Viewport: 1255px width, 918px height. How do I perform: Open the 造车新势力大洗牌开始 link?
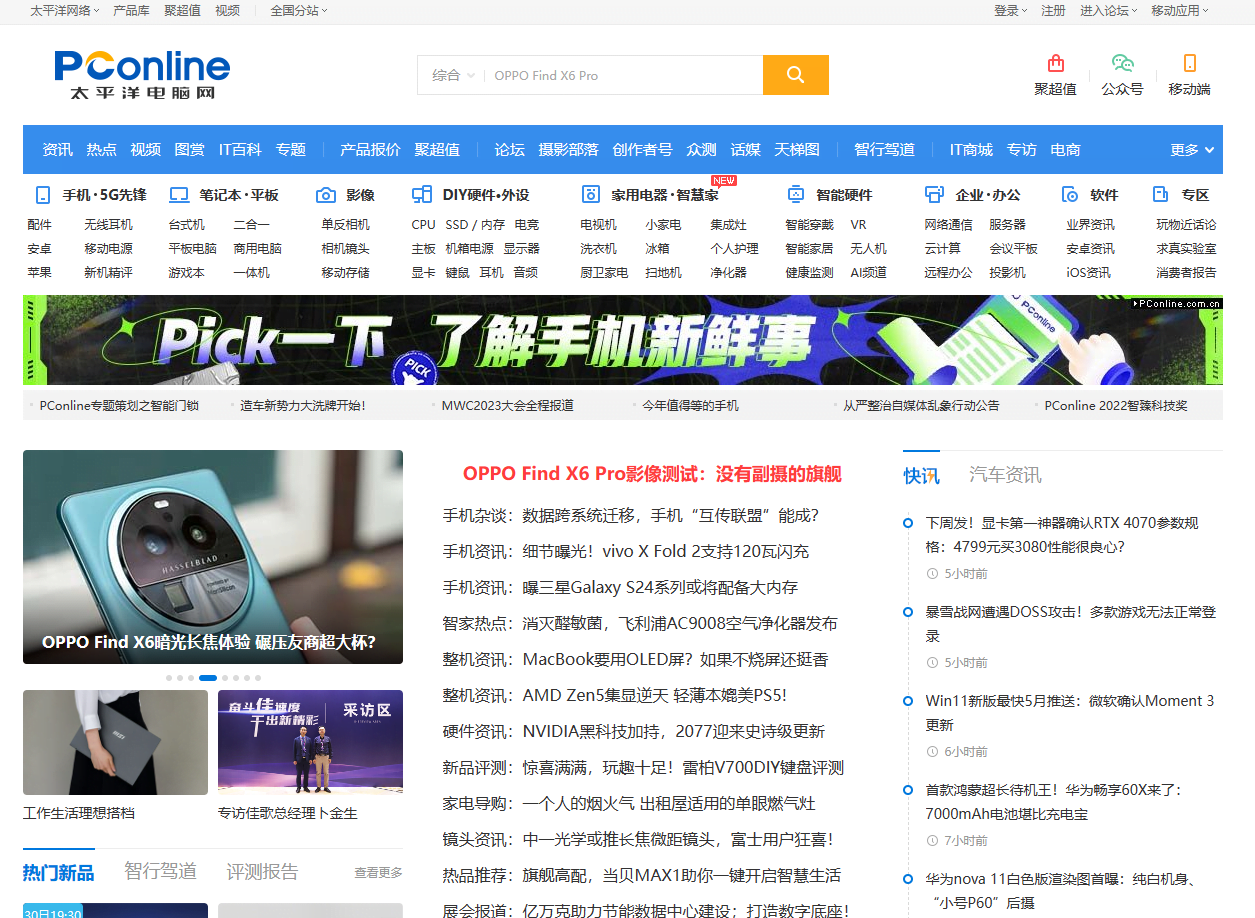click(x=303, y=405)
